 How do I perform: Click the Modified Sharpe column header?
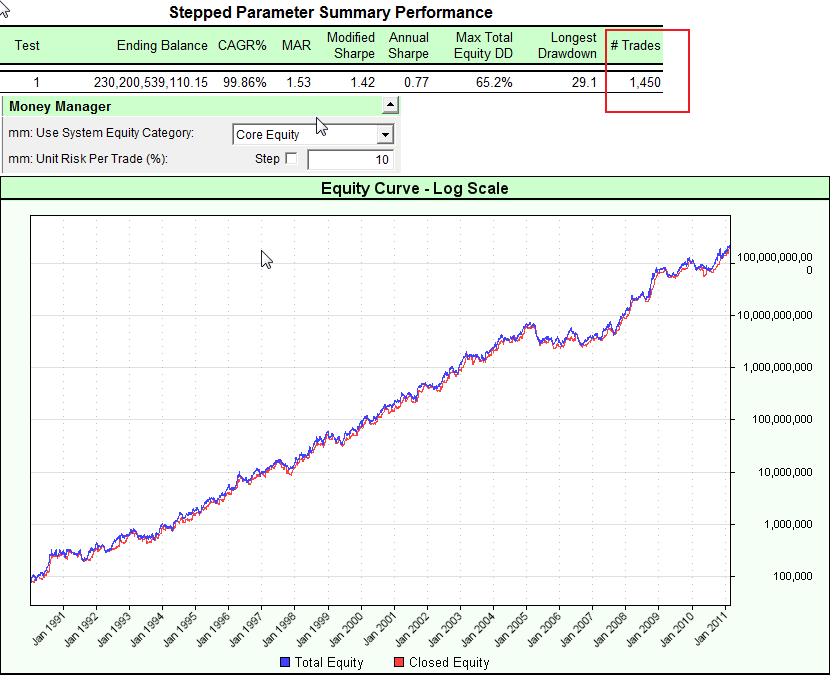pyautogui.click(x=349, y=45)
